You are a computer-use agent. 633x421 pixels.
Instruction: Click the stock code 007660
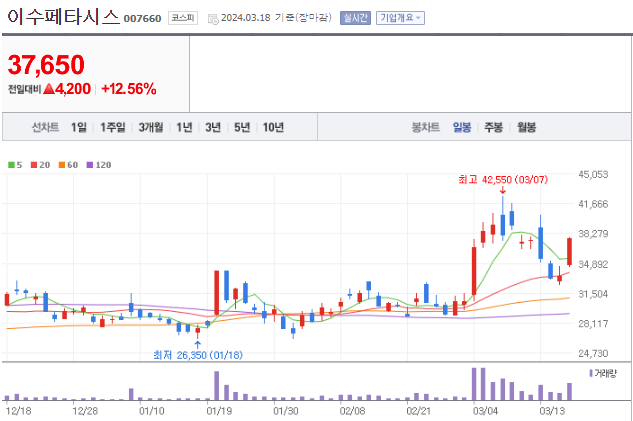143,19
